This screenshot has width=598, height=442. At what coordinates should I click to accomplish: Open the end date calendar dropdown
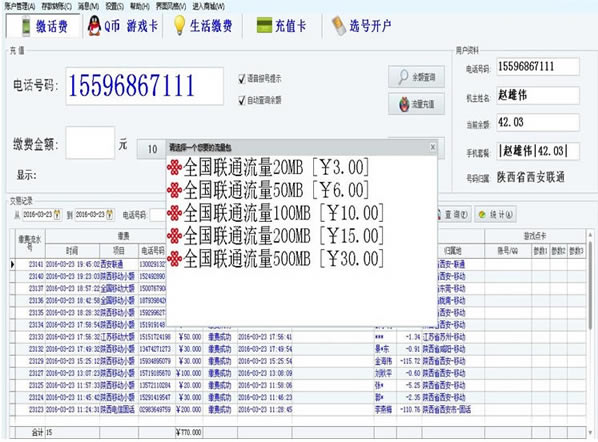coord(109,214)
